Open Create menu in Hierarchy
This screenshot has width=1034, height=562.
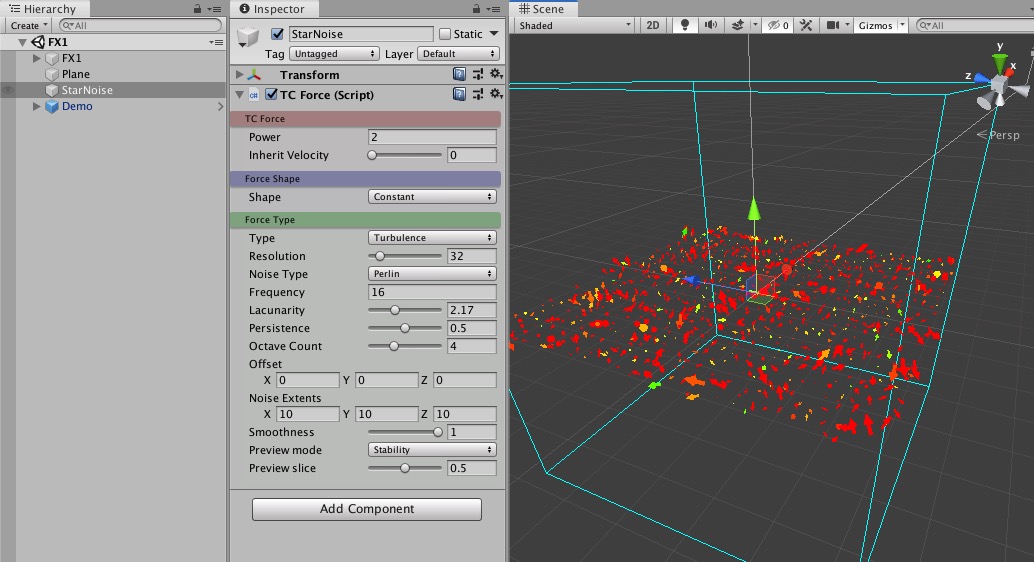point(28,25)
